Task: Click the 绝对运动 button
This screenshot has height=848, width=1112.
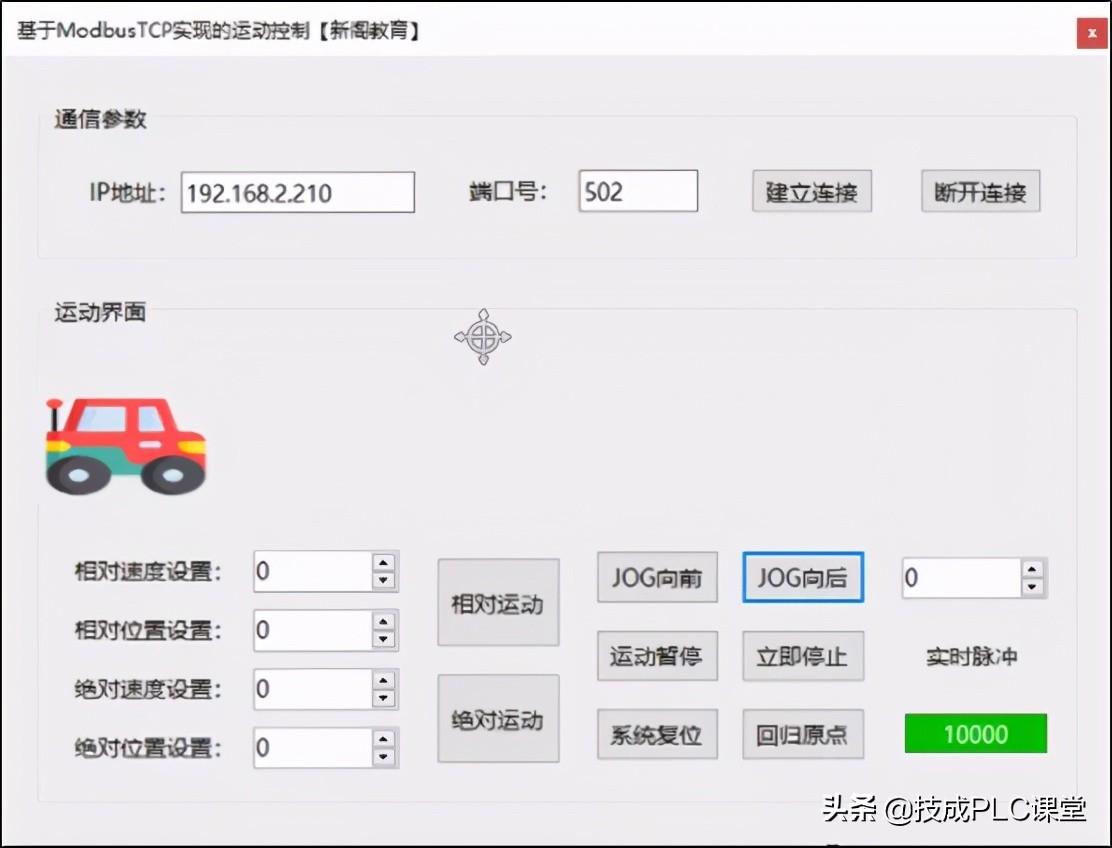Action: 498,718
